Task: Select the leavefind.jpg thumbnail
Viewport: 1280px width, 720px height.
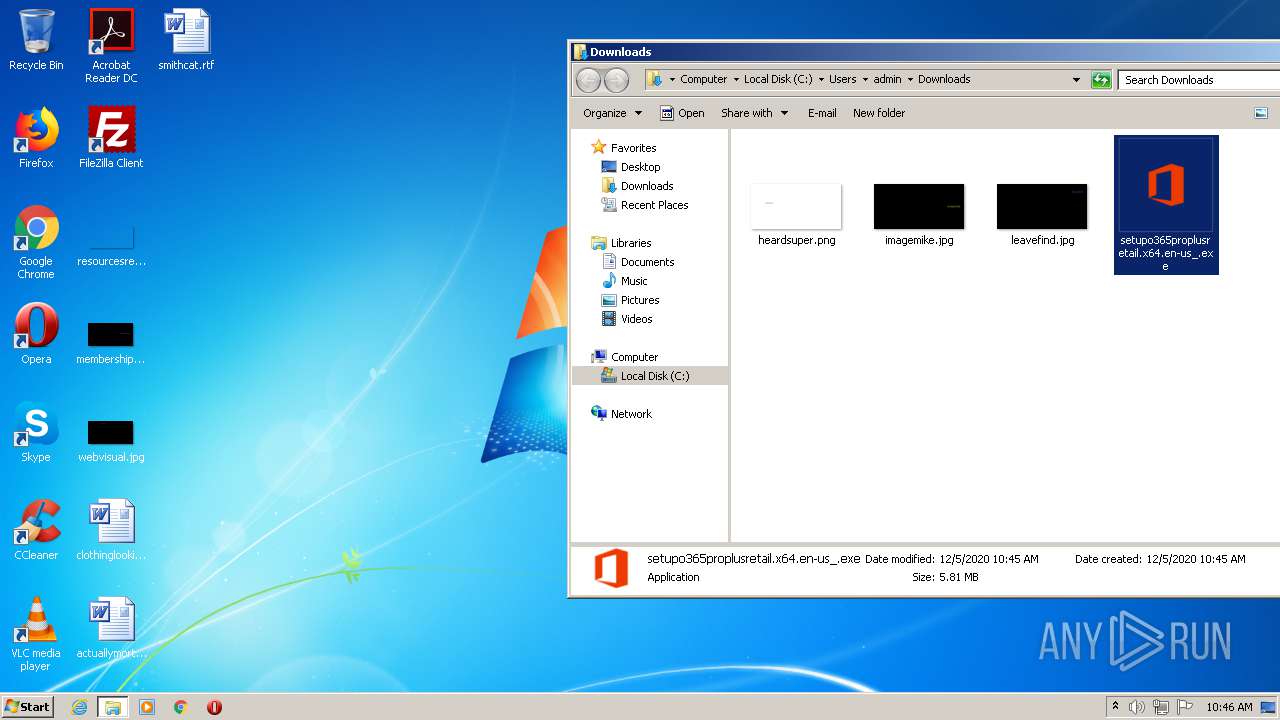Action: point(1042,214)
